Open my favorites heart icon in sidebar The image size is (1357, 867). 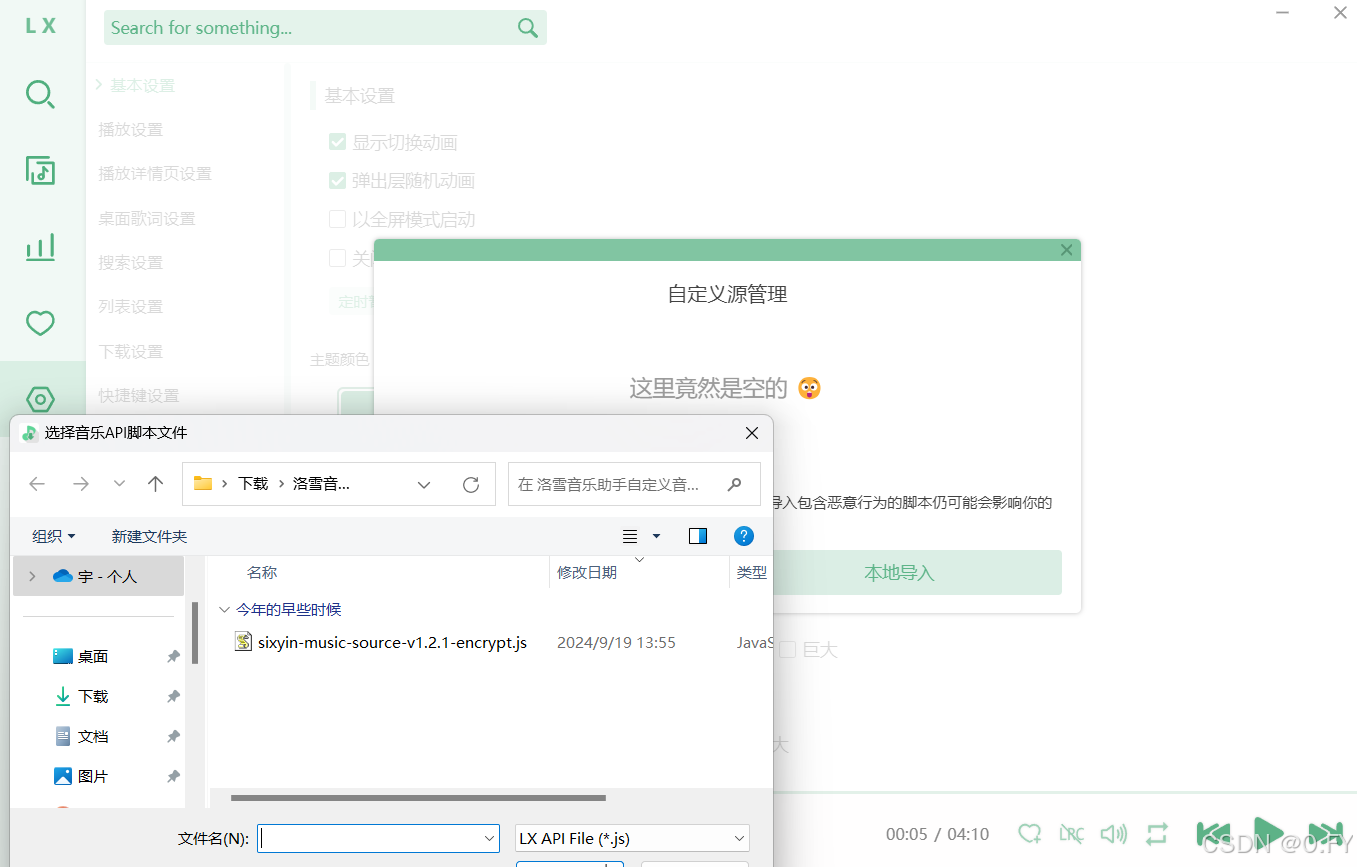point(40,323)
